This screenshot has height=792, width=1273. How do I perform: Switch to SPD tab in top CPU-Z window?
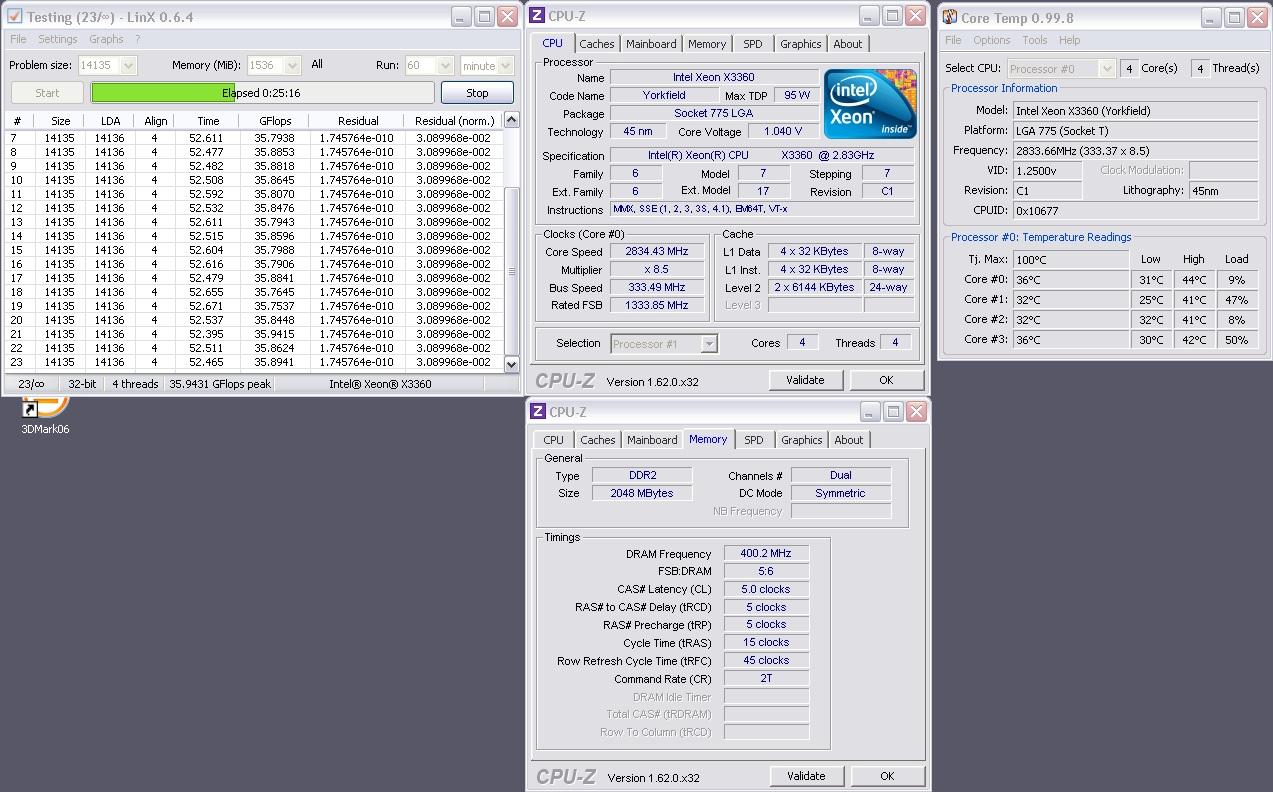(x=752, y=44)
